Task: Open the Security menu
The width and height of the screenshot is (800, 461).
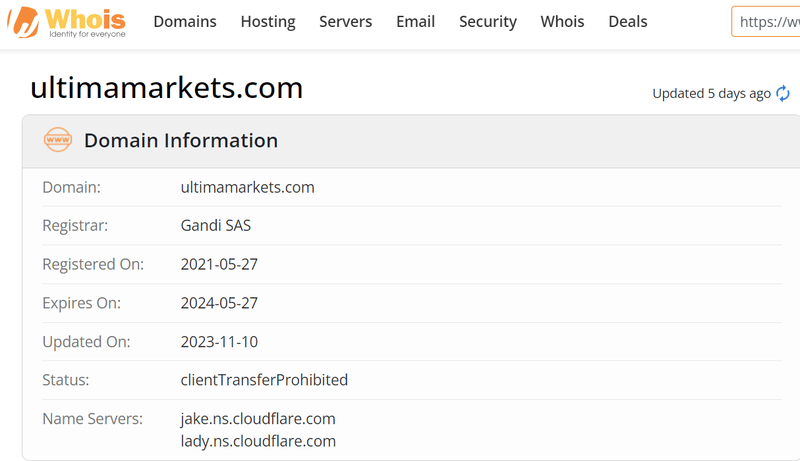Action: point(488,21)
